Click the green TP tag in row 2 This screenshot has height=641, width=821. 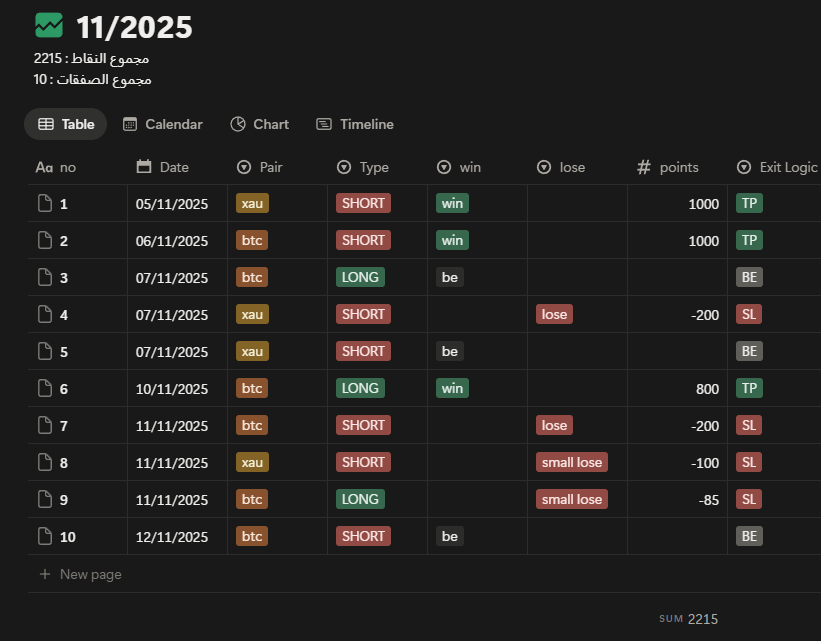click(749, 240)
